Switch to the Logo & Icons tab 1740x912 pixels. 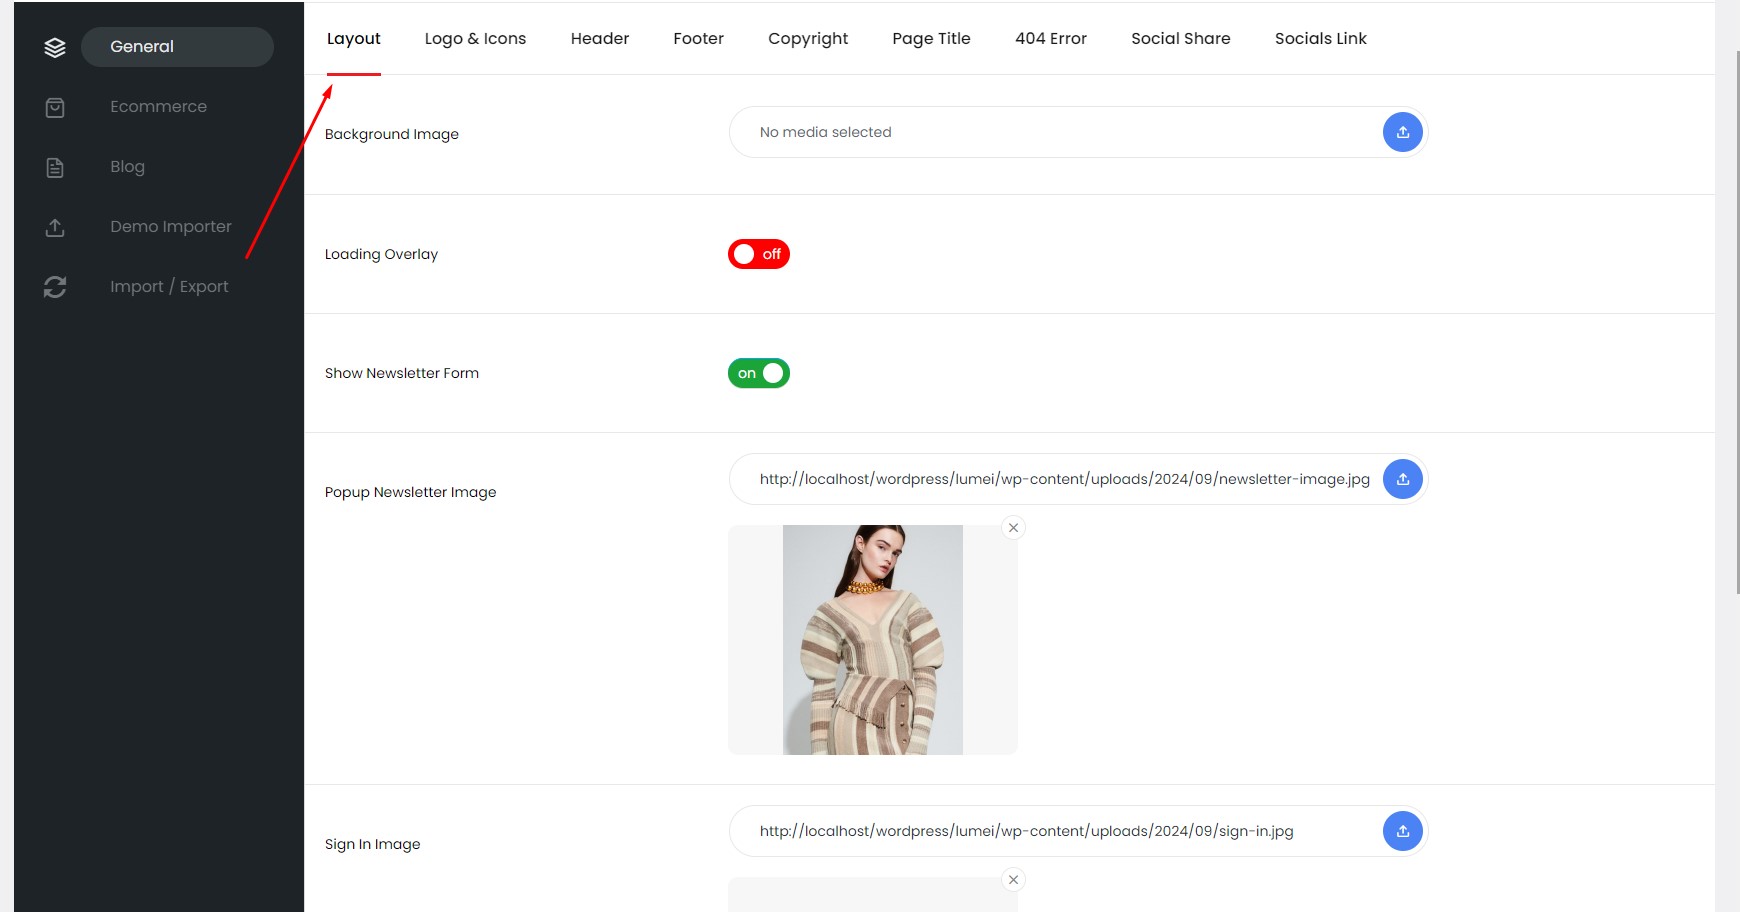(x=475, y=39)
